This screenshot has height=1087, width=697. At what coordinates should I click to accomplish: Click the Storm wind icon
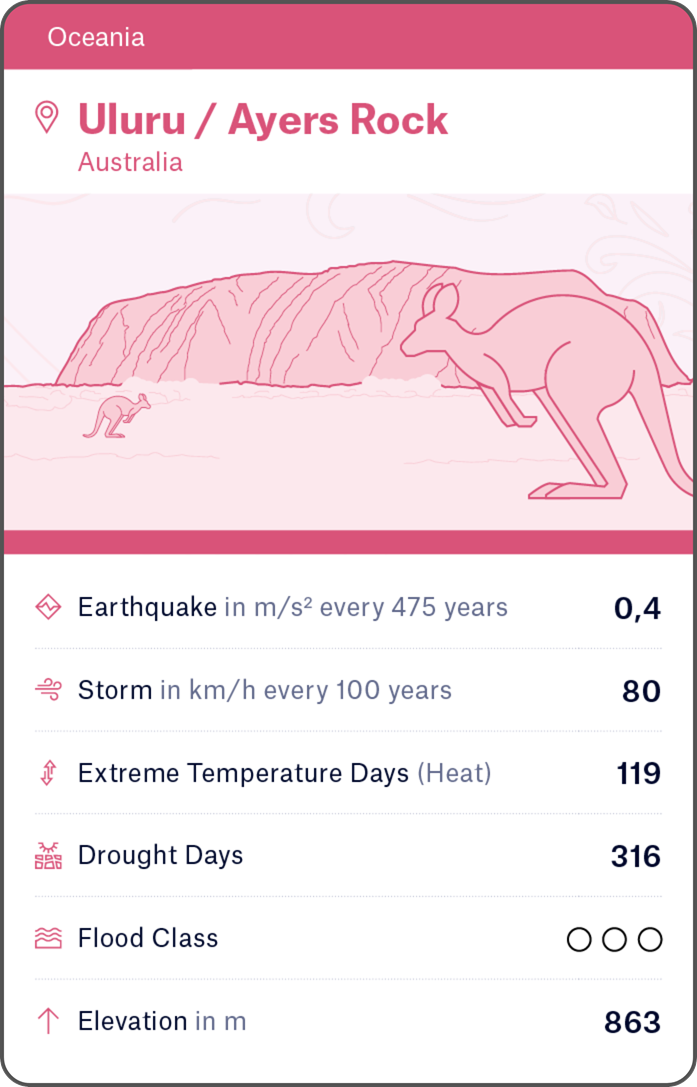(x=48, y=690)
